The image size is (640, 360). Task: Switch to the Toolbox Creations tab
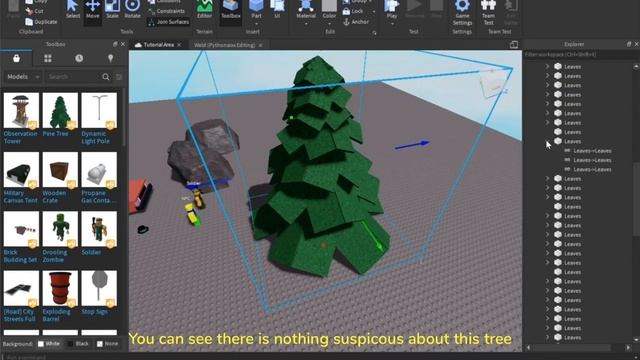click(x=110, y=58)
